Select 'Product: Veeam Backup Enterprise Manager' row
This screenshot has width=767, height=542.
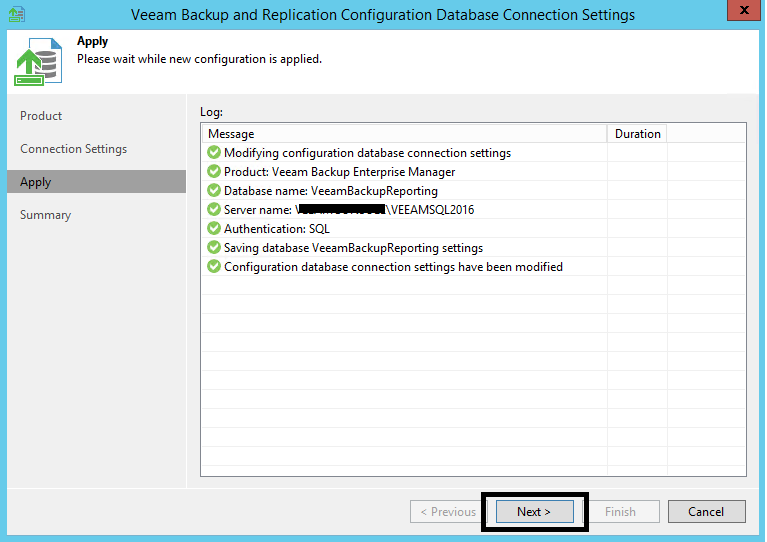(x=473, y=172)
